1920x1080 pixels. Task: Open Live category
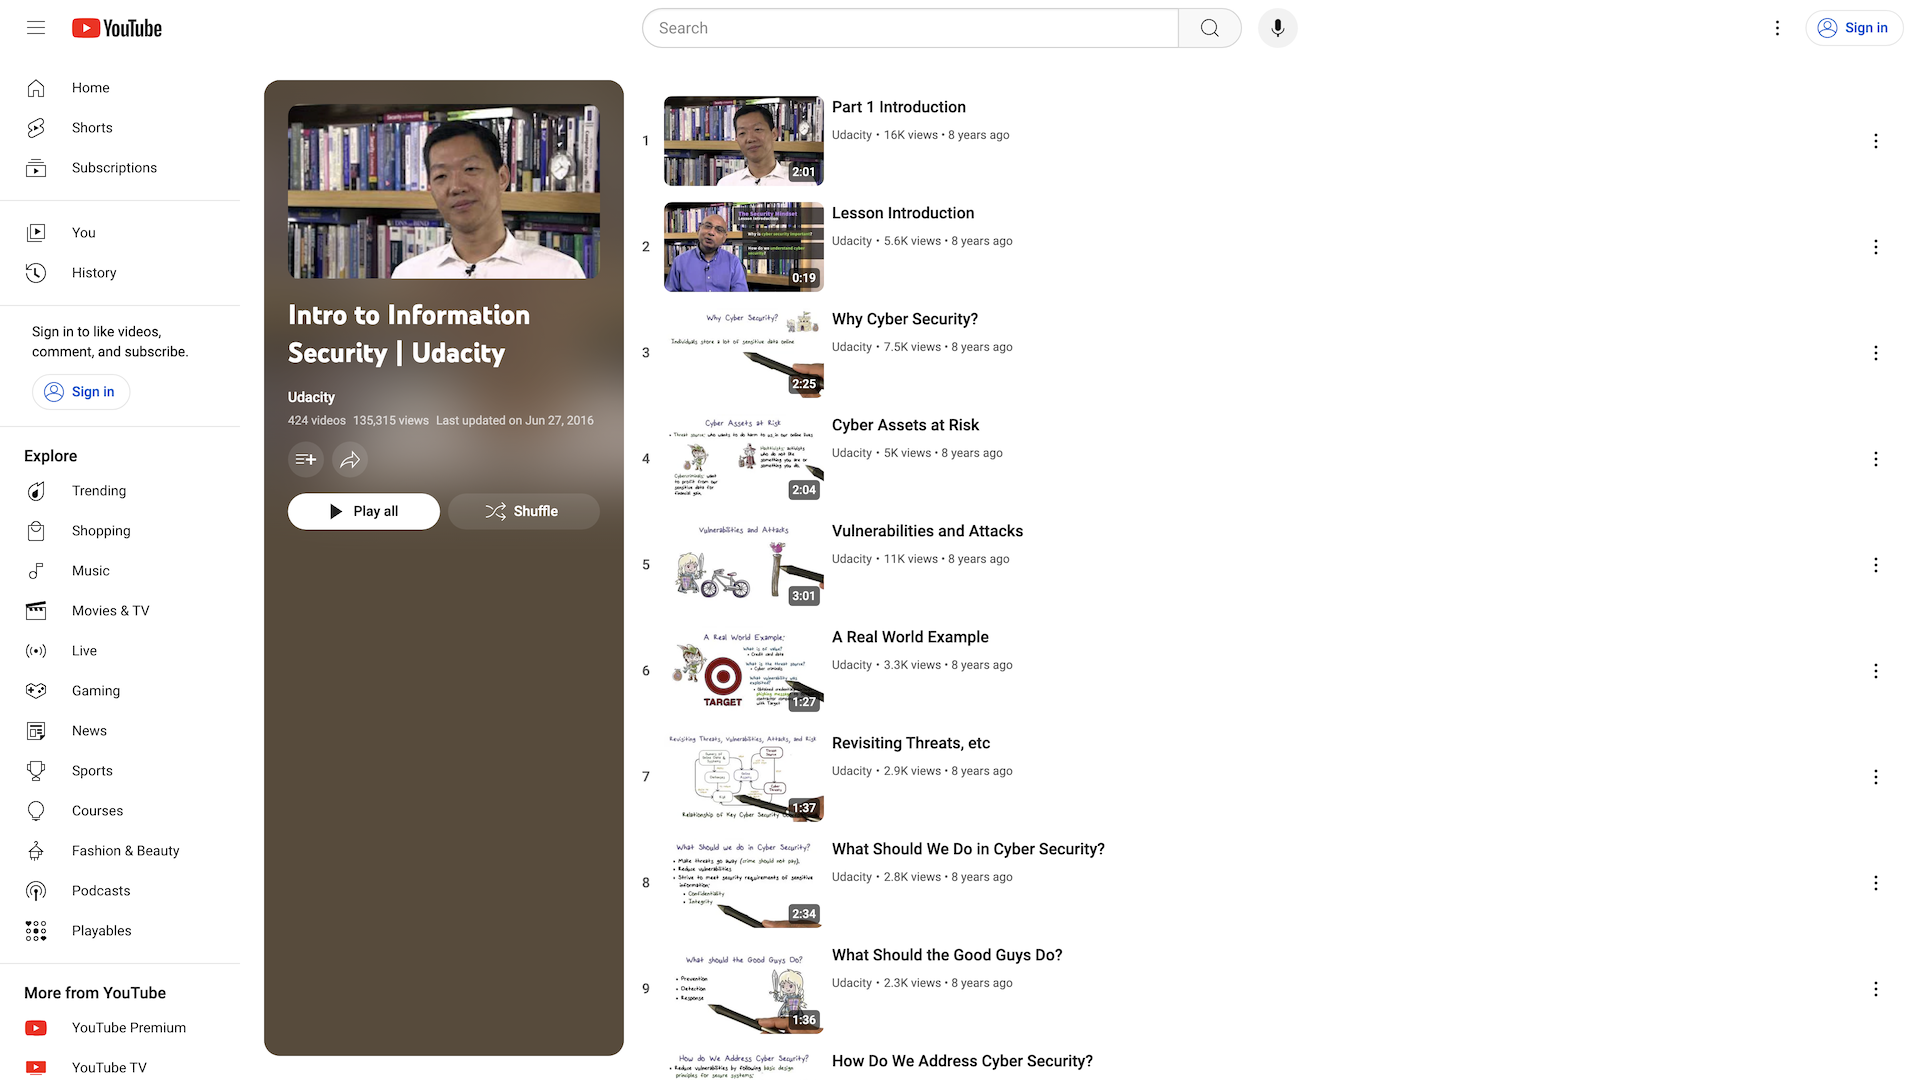[x=120, y=651]
